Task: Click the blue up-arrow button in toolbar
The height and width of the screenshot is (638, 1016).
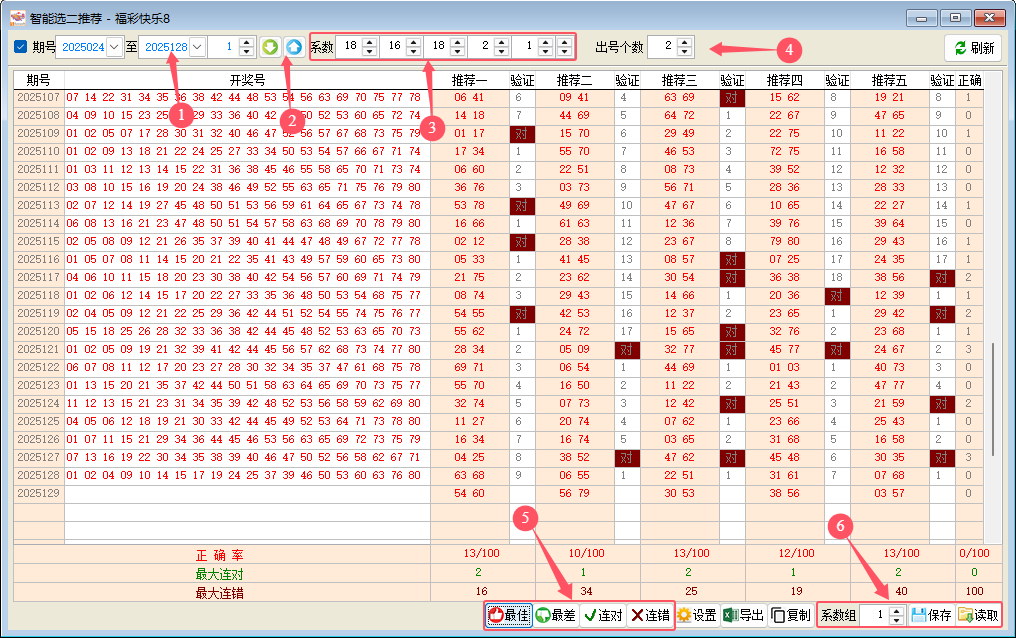Action: click(x=293, y=47)
